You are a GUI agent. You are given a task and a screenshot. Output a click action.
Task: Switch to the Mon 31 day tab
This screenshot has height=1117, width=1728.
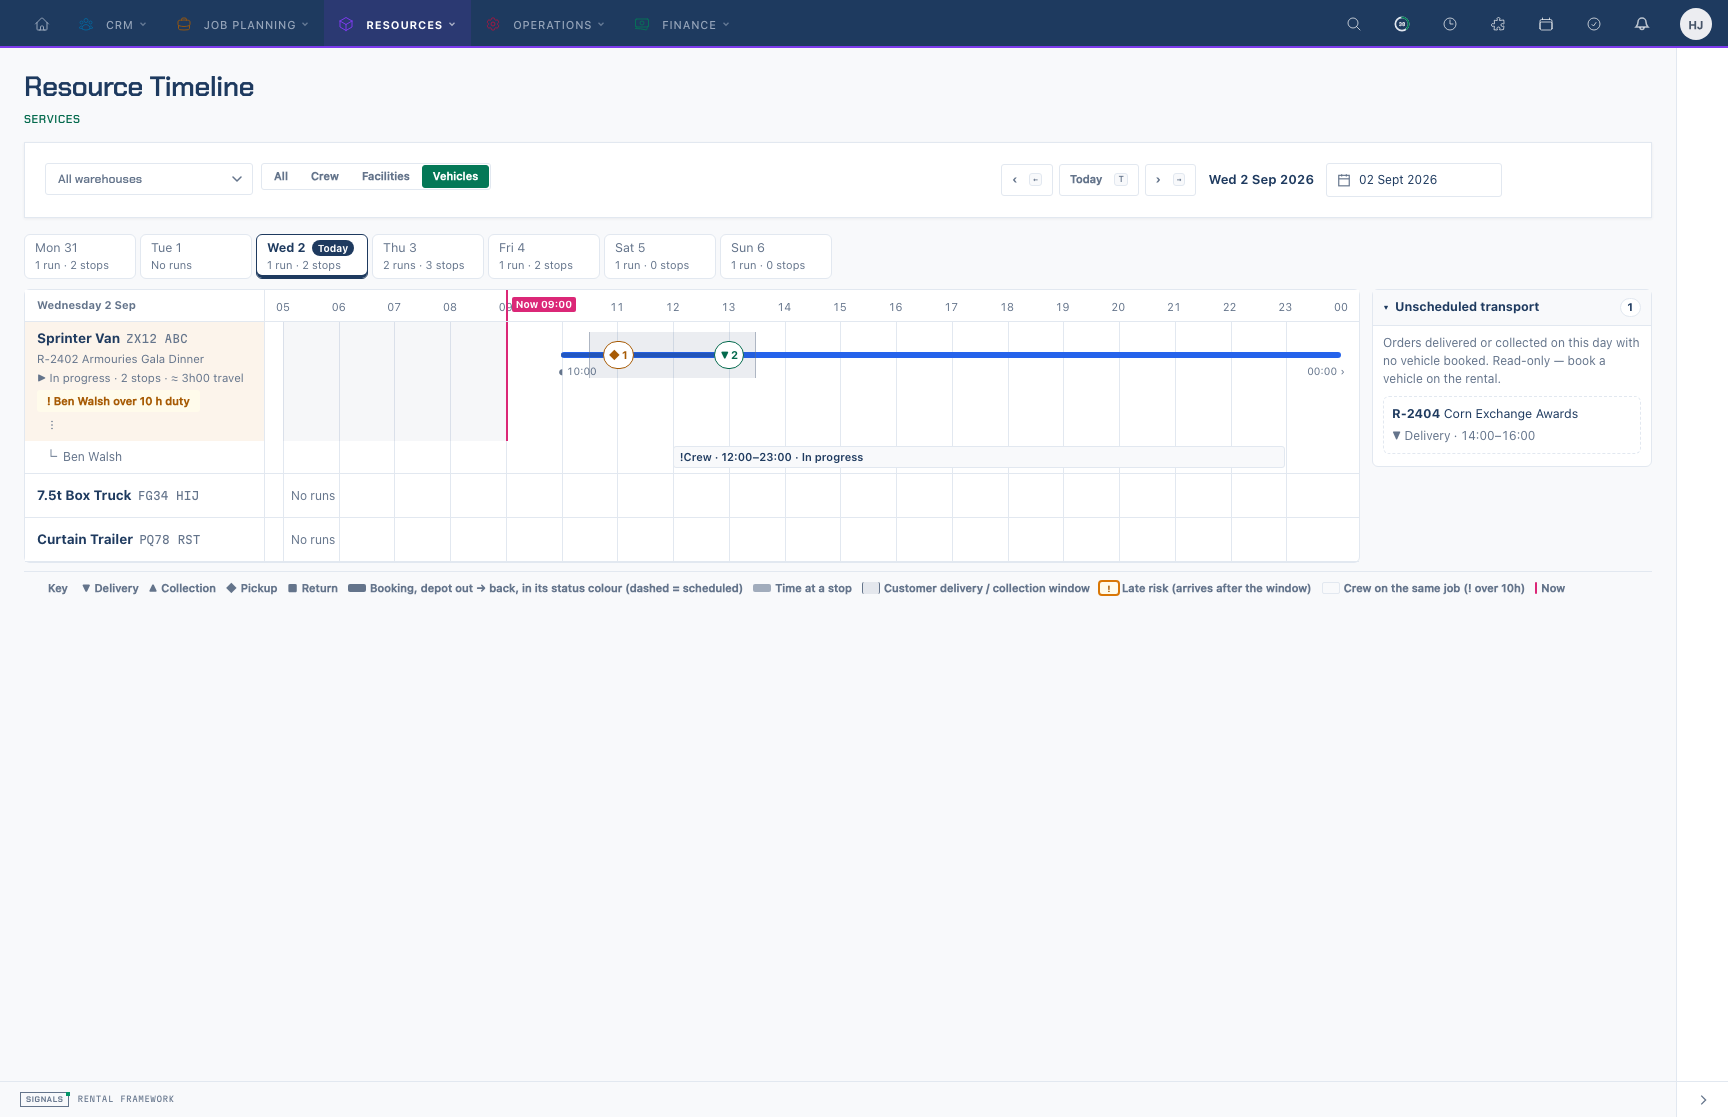tap(80, 256)
